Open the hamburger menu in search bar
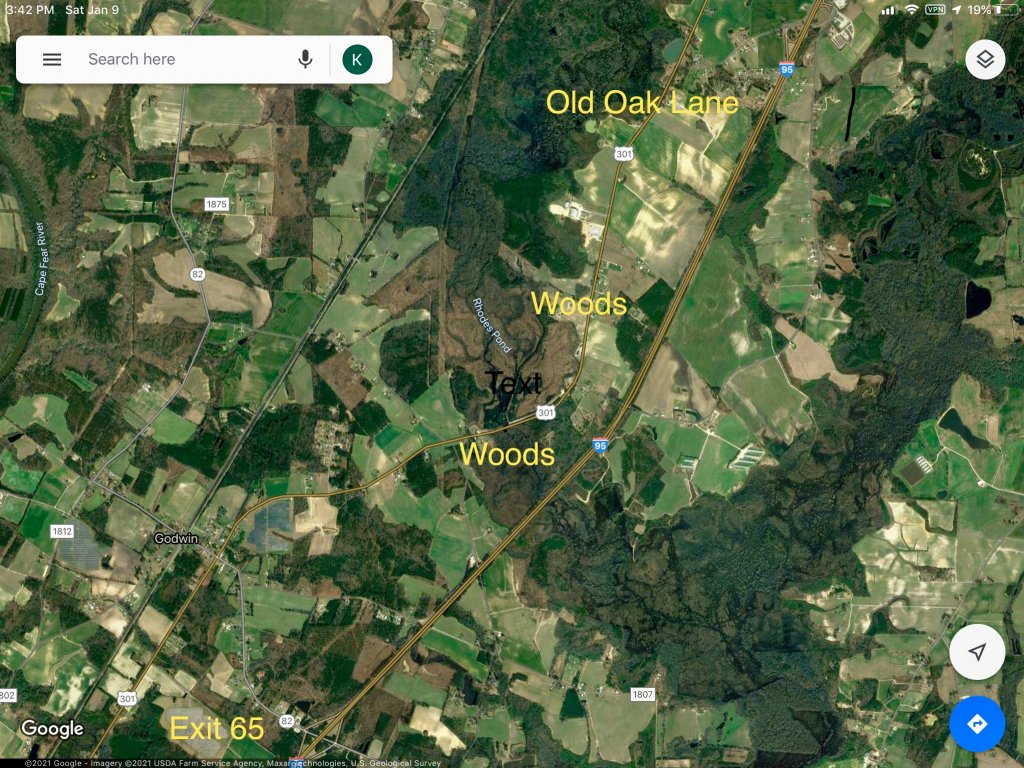This screenshot has height=768, width=1024. [x=52, y=59]
